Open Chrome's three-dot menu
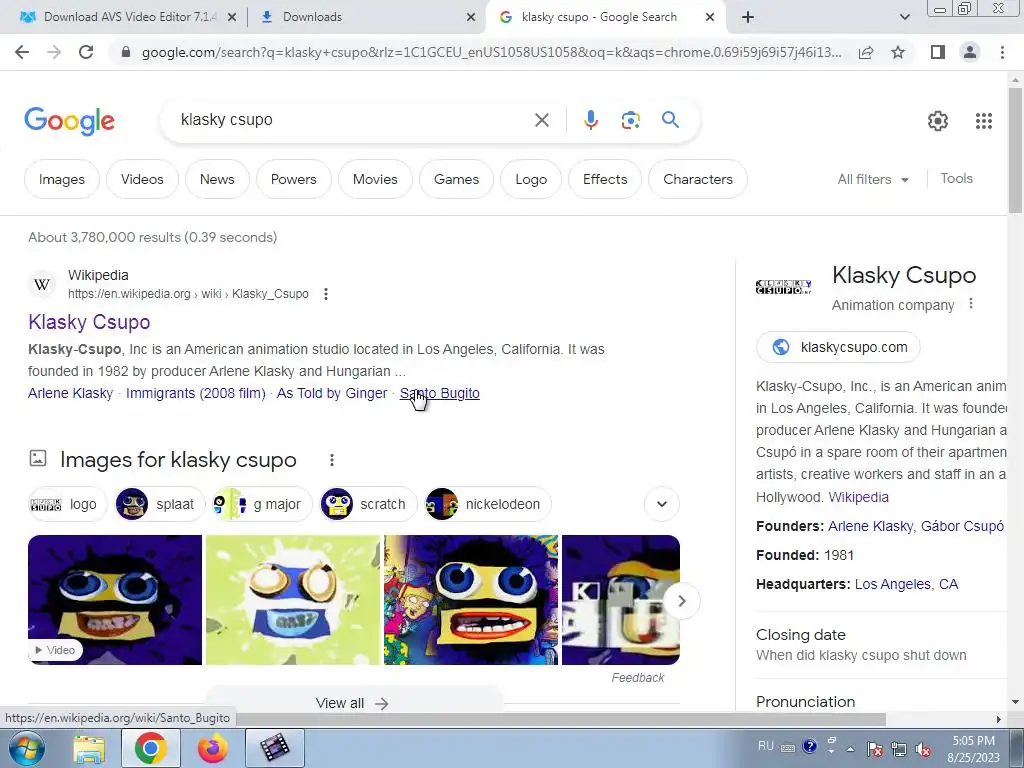 (1002, 52)
